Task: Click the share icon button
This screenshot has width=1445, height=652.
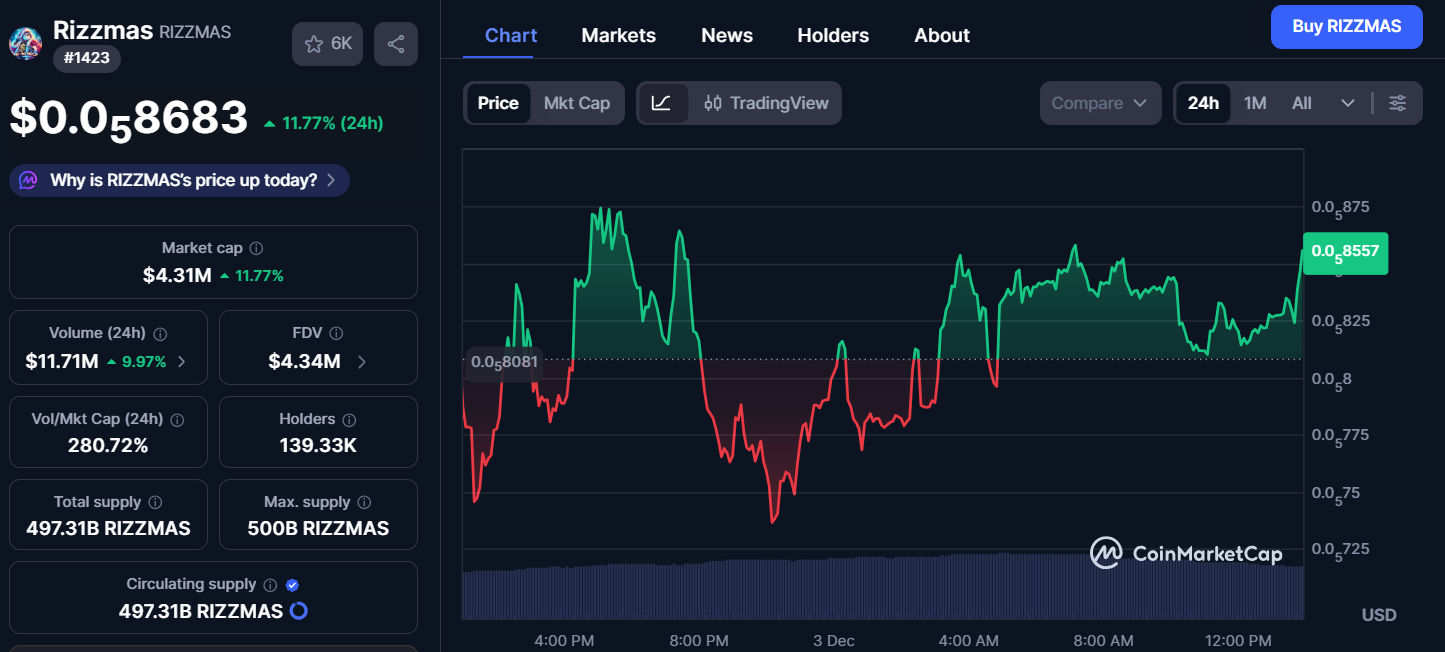Action: click(396, 44)
